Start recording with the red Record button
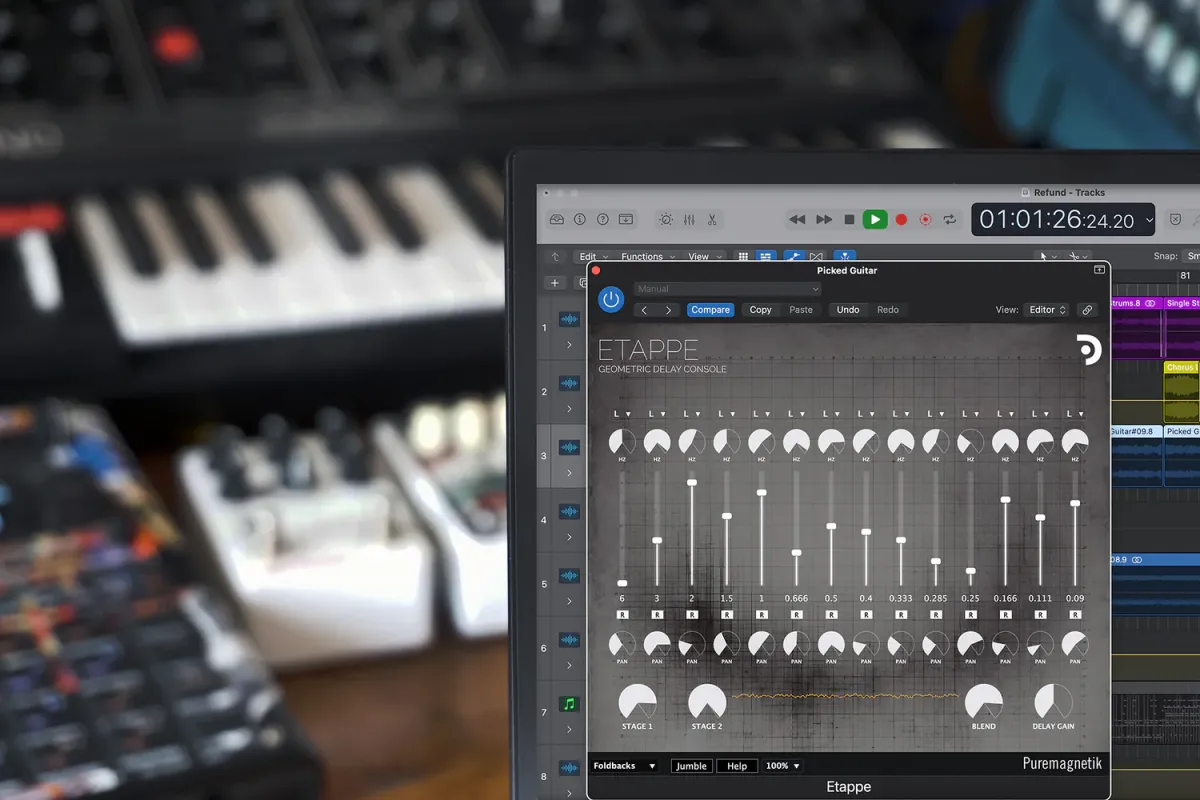 pyautogui.click(x=901, y=219)
